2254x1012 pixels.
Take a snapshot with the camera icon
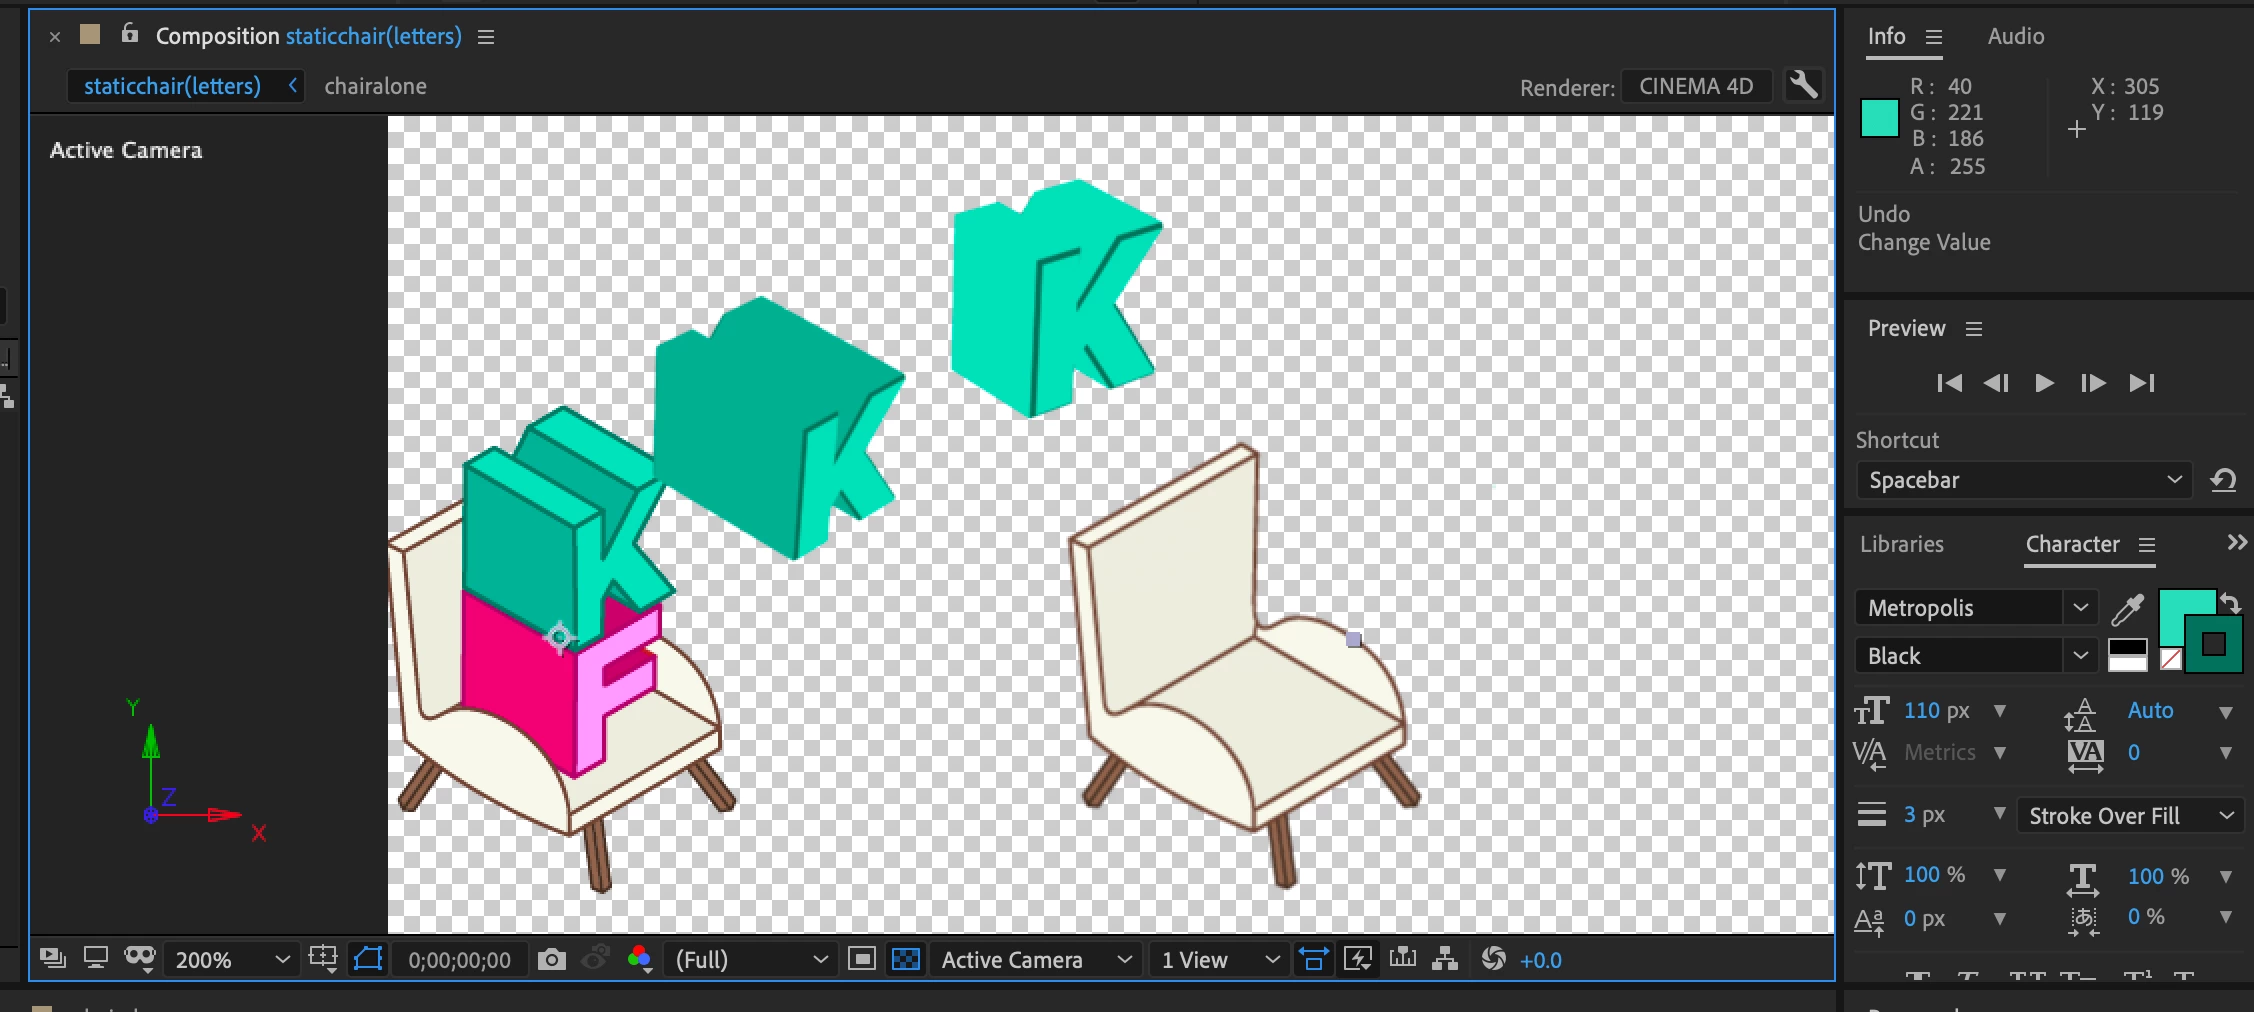click(x=551, y=960)
